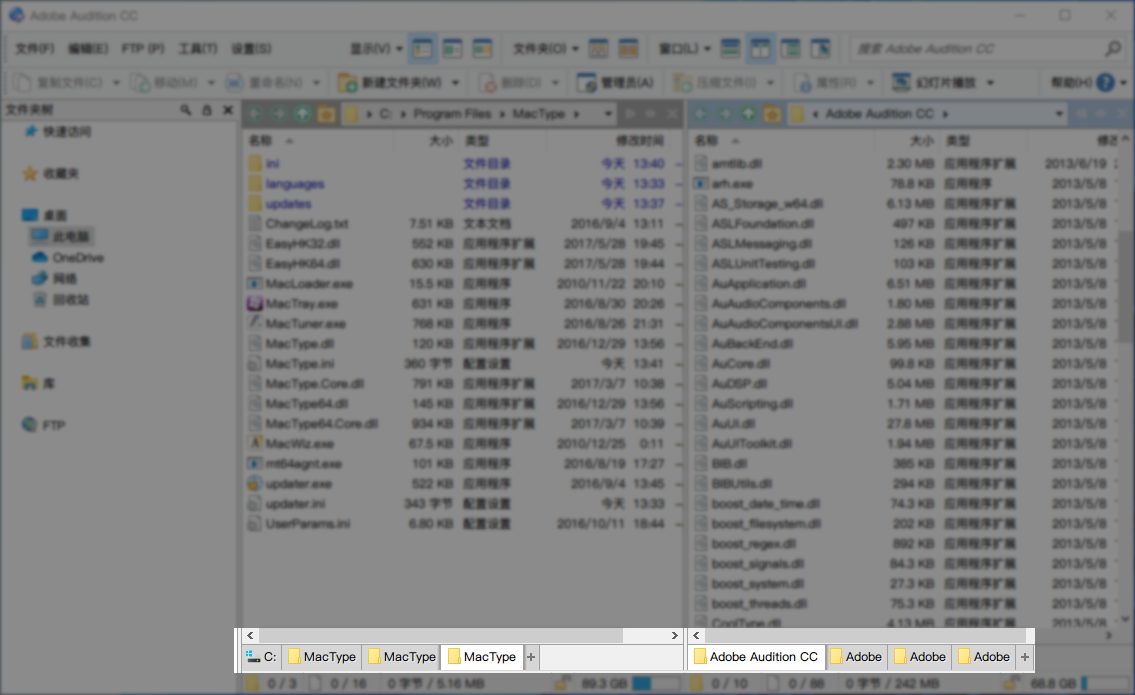
Task: Select the active white MacType tab
Action: coord(482,657)
